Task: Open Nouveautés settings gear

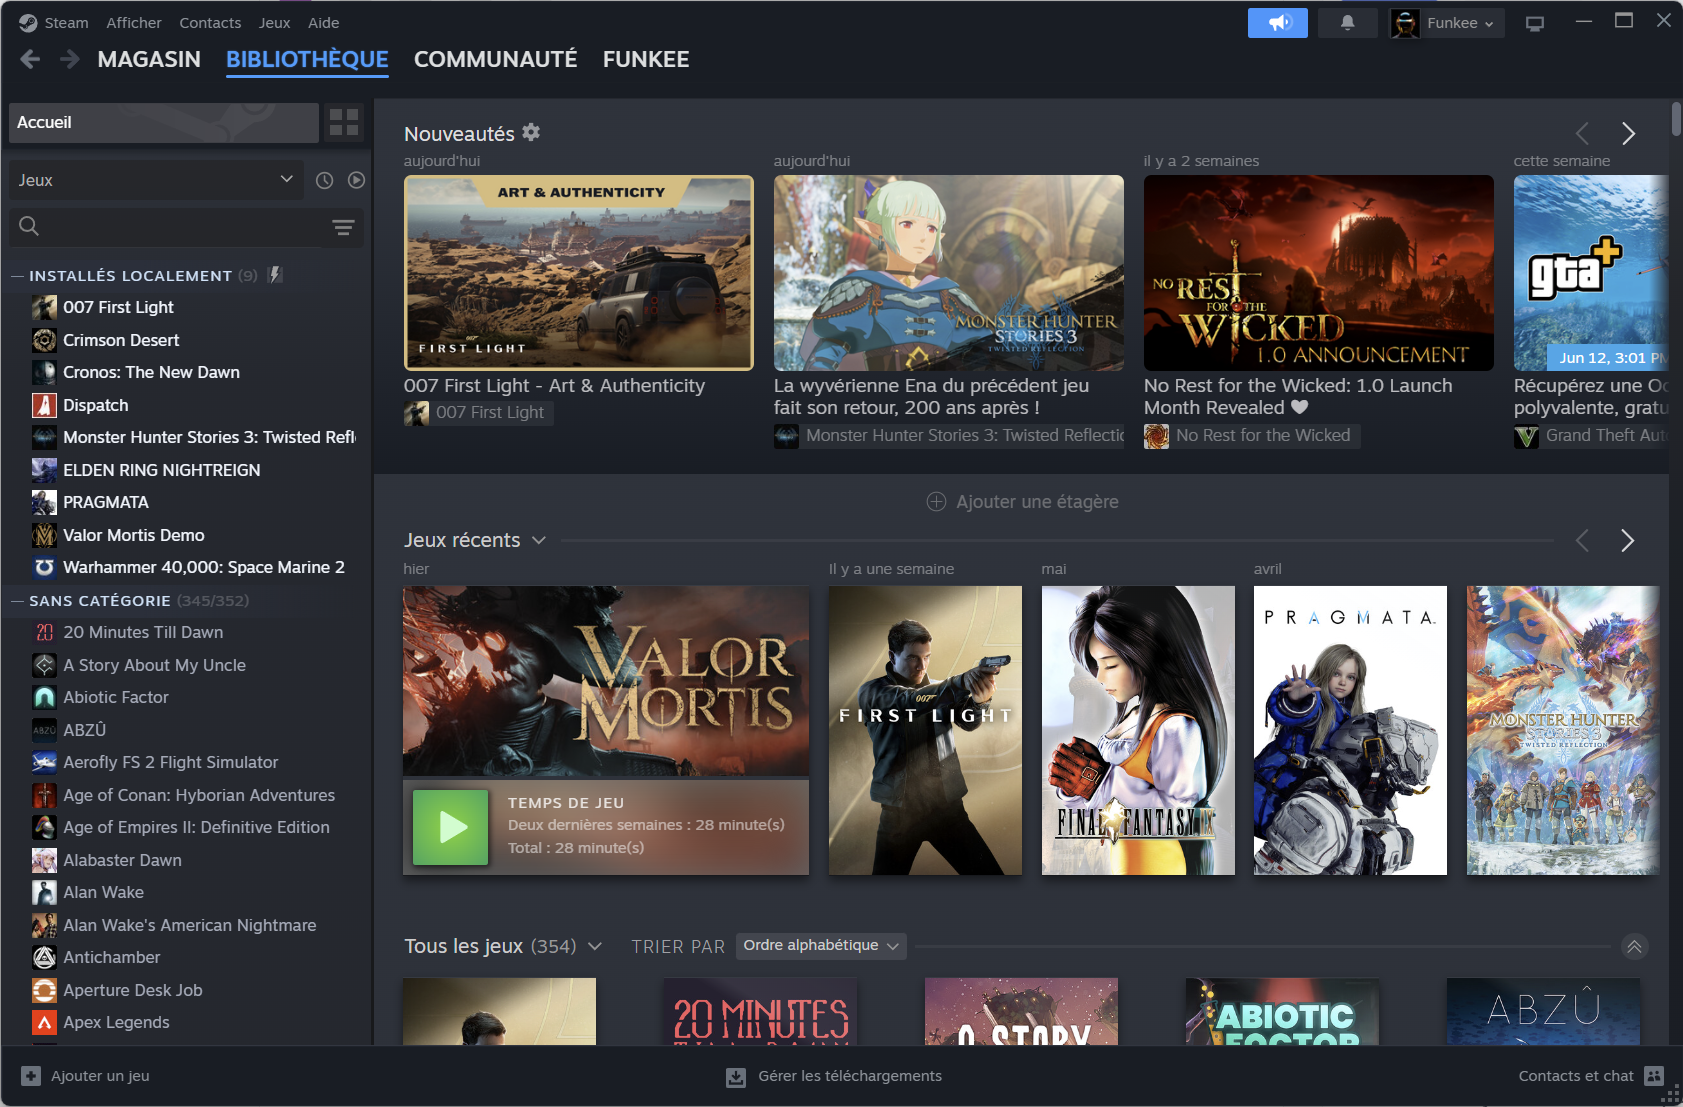Action: click(531, 132)
